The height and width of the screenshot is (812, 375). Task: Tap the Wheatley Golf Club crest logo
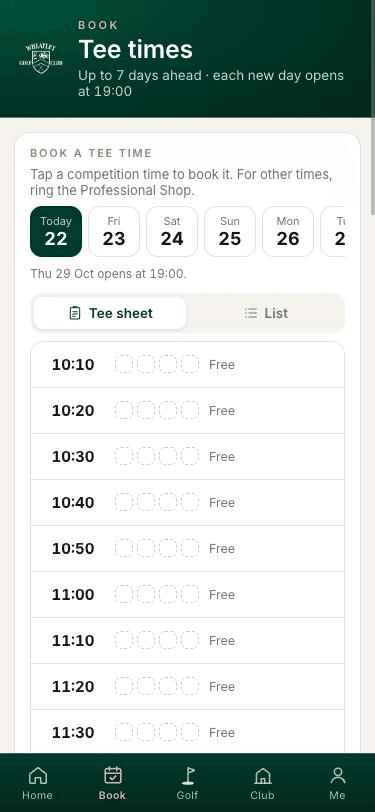(41, 59)
